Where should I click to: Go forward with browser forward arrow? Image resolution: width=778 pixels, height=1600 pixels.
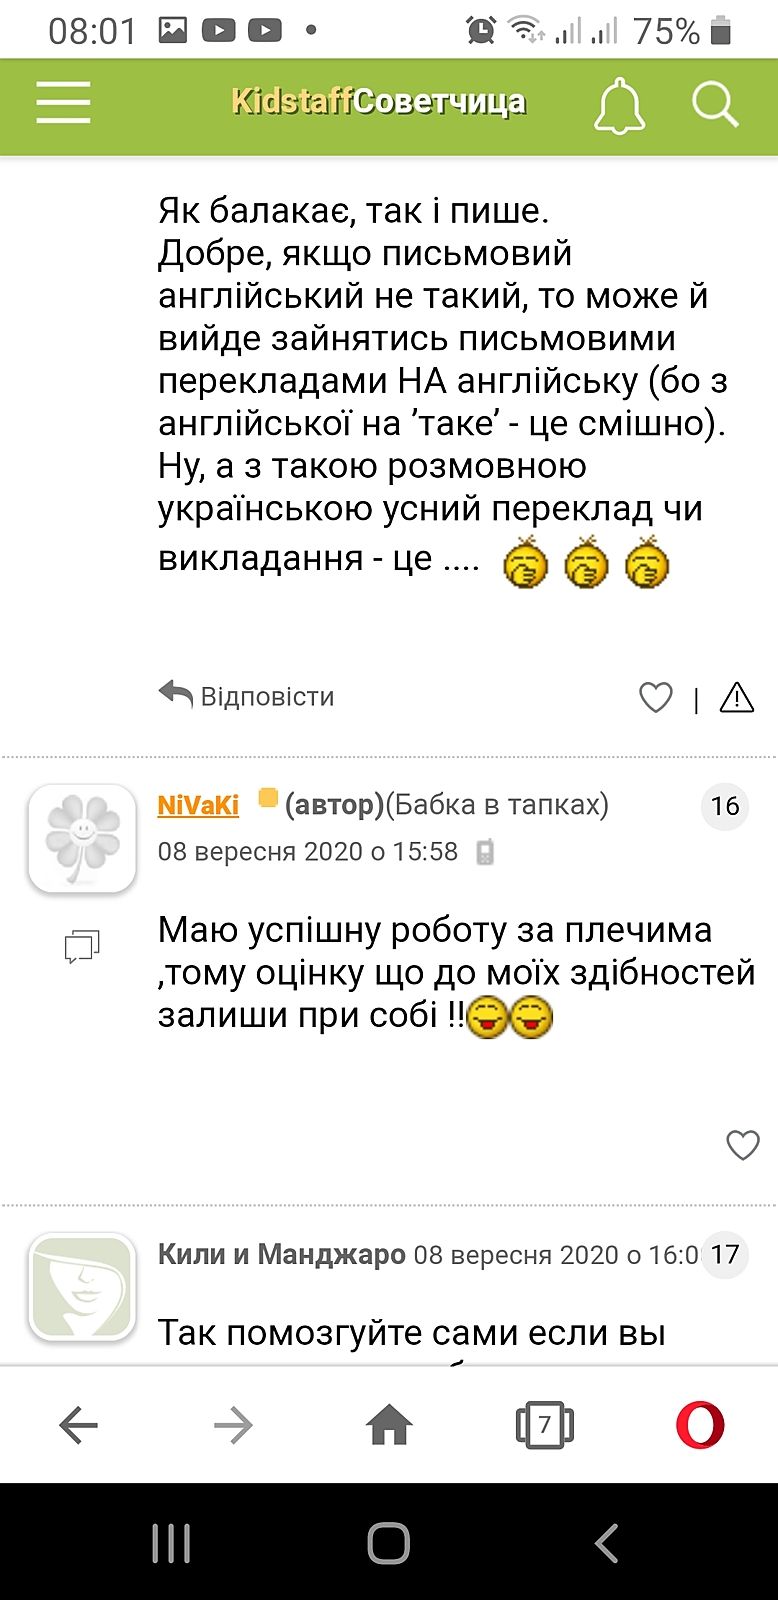234,1425
